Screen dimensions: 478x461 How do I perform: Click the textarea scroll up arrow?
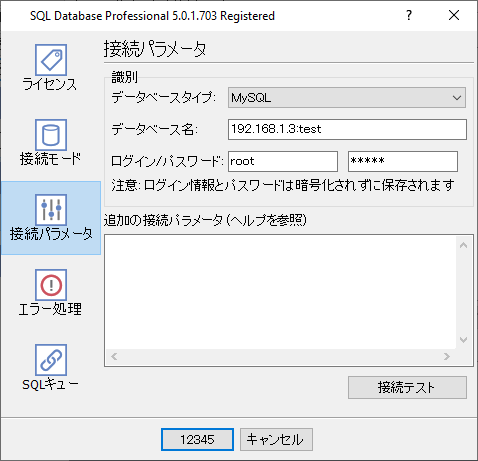point(463,245)
